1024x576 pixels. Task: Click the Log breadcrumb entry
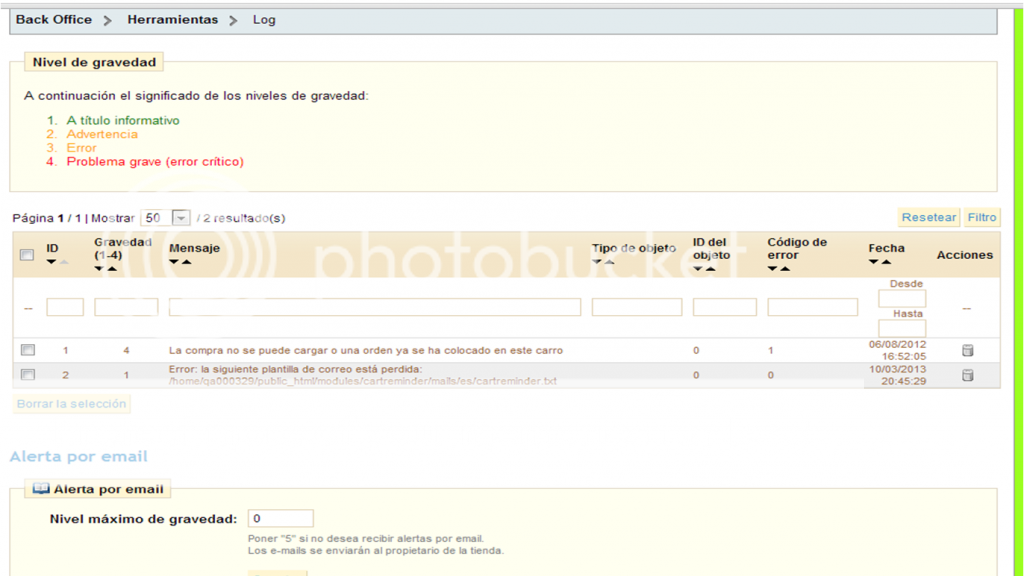[x=263, y=19]
